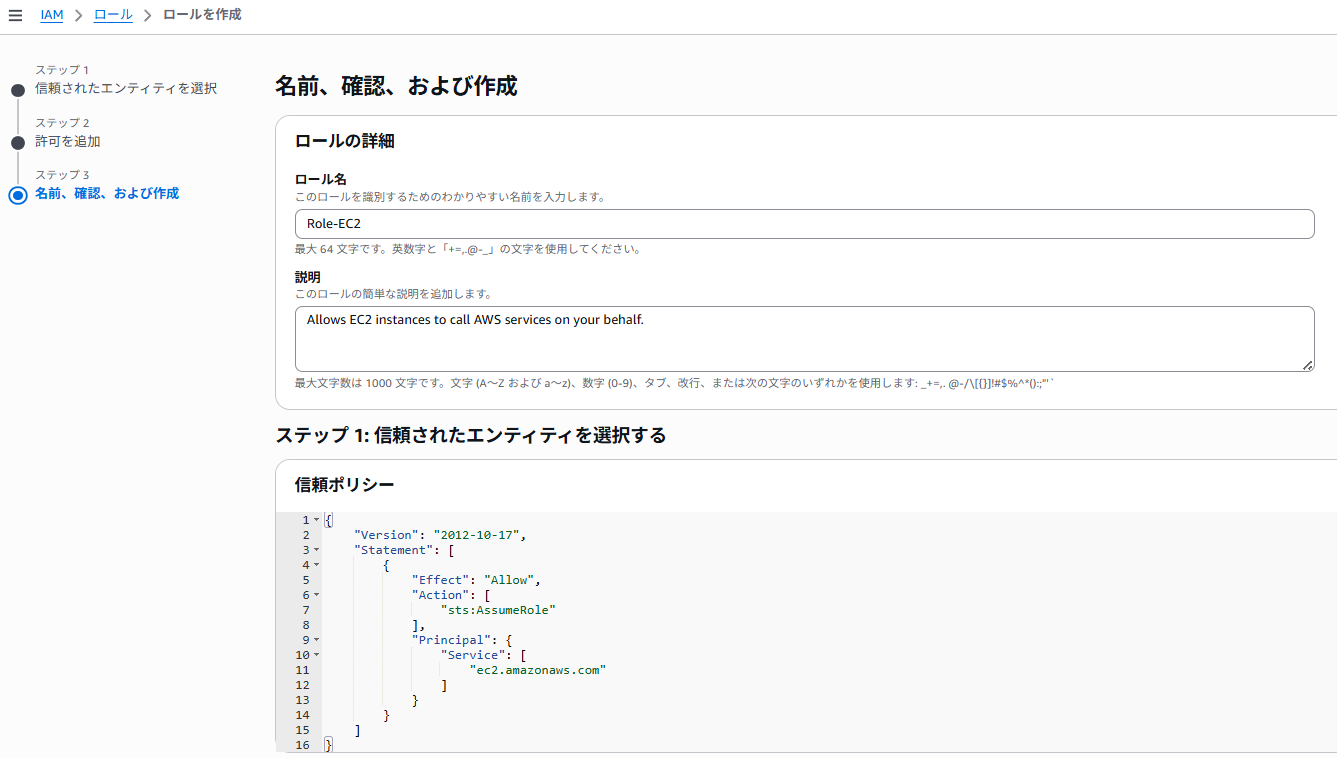
Task: Click line number 7 in the policy editor
Action: [306, 609]
